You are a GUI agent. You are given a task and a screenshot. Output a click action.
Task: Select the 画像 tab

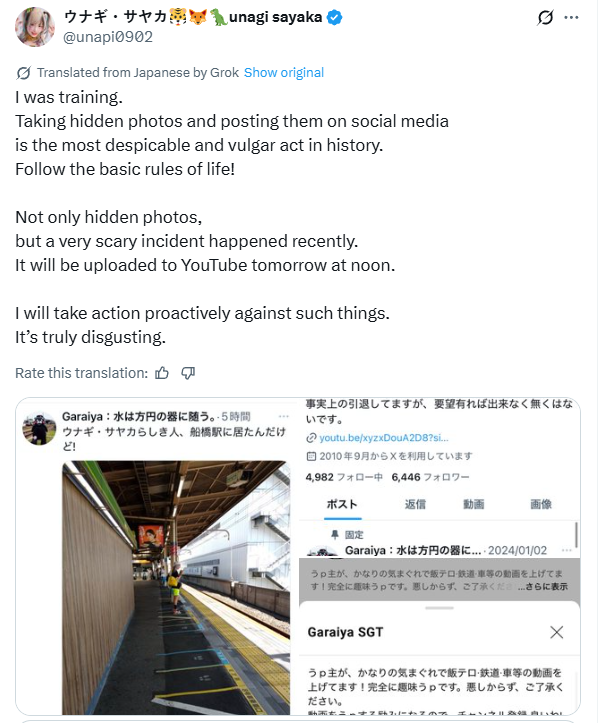(x=540, y=504)
